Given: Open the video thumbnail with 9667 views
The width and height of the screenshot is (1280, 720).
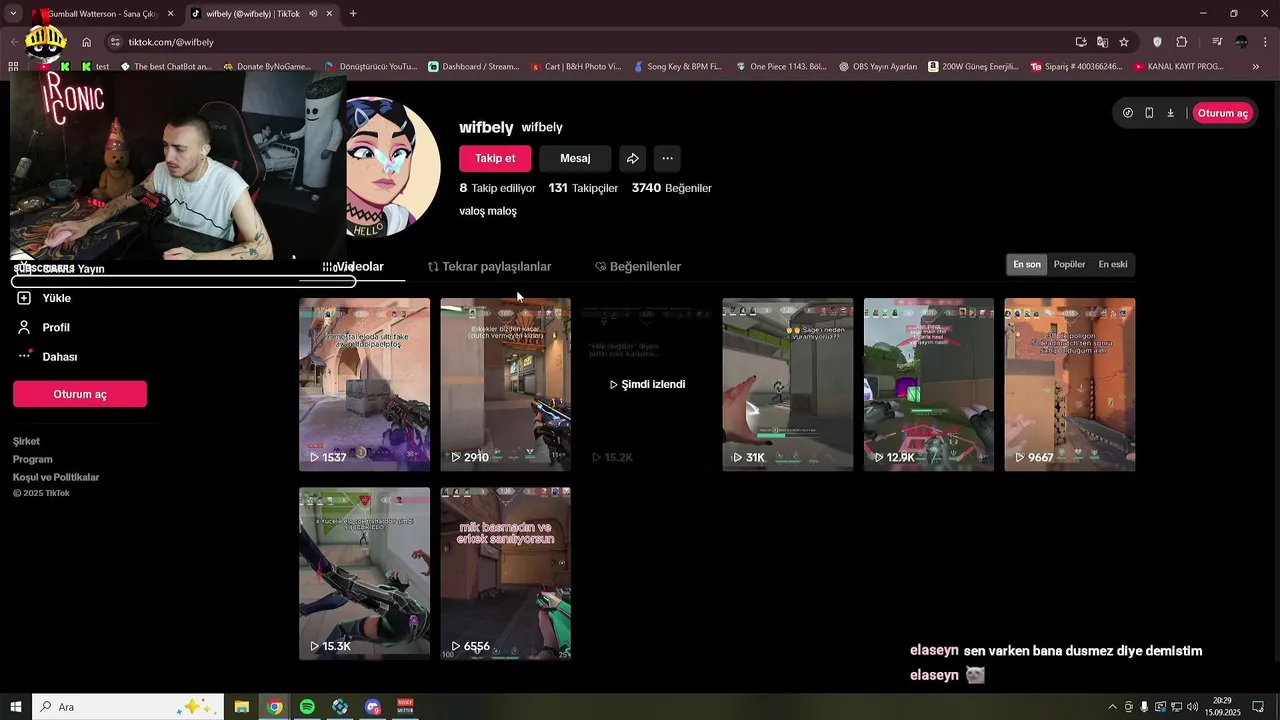Looking at the screenshot, I should coord(1069,384).
